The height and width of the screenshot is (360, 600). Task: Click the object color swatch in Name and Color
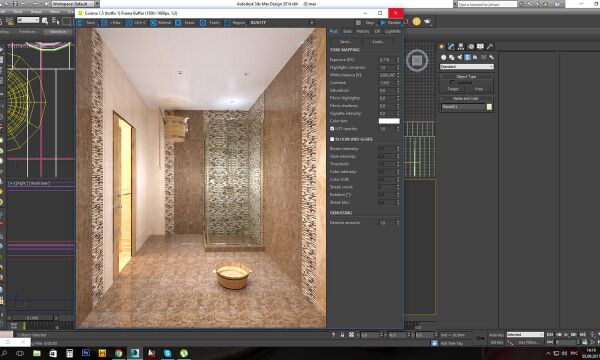tap(489, 107)
